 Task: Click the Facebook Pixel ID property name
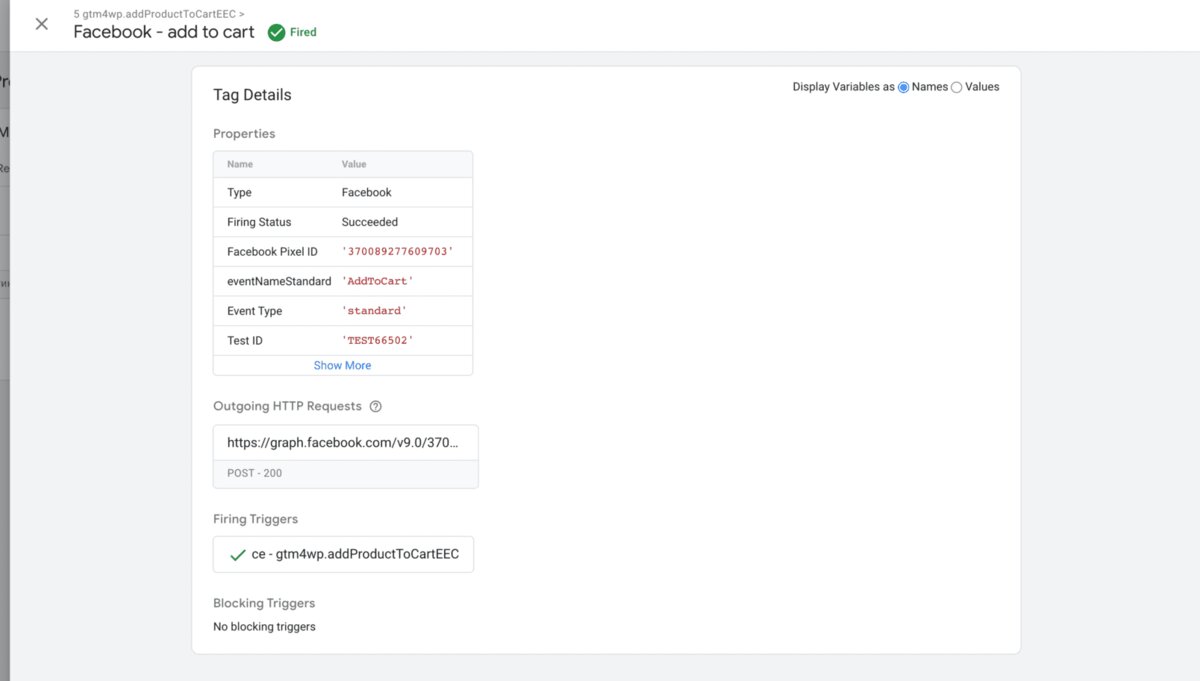tap(272, 252)
